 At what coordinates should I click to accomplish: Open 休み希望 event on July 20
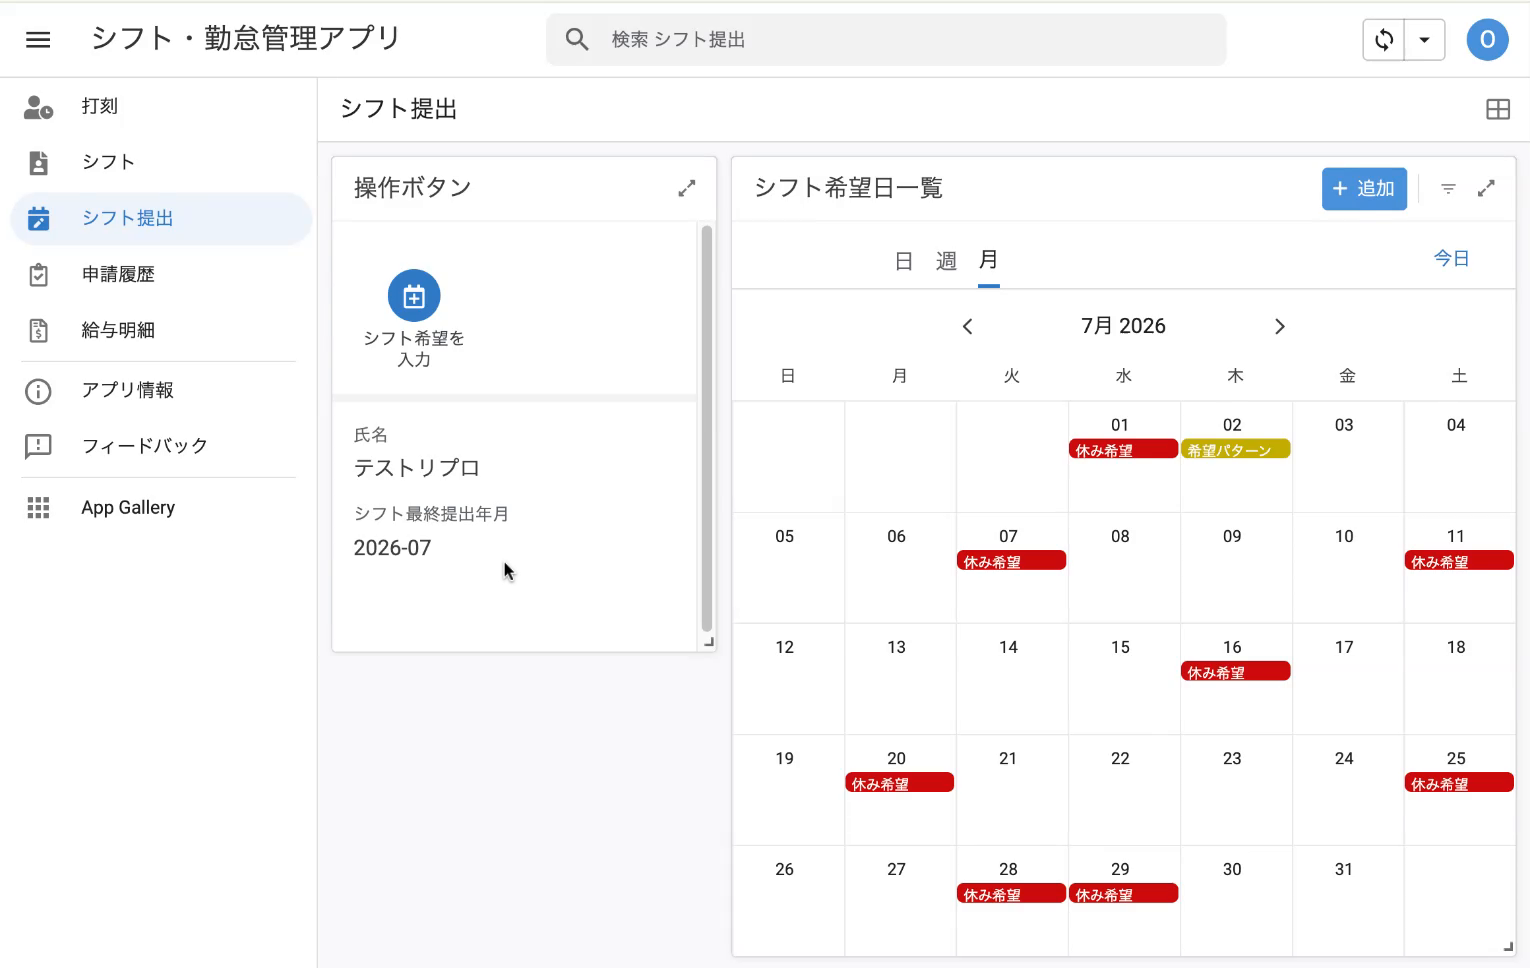pos(899,783)
